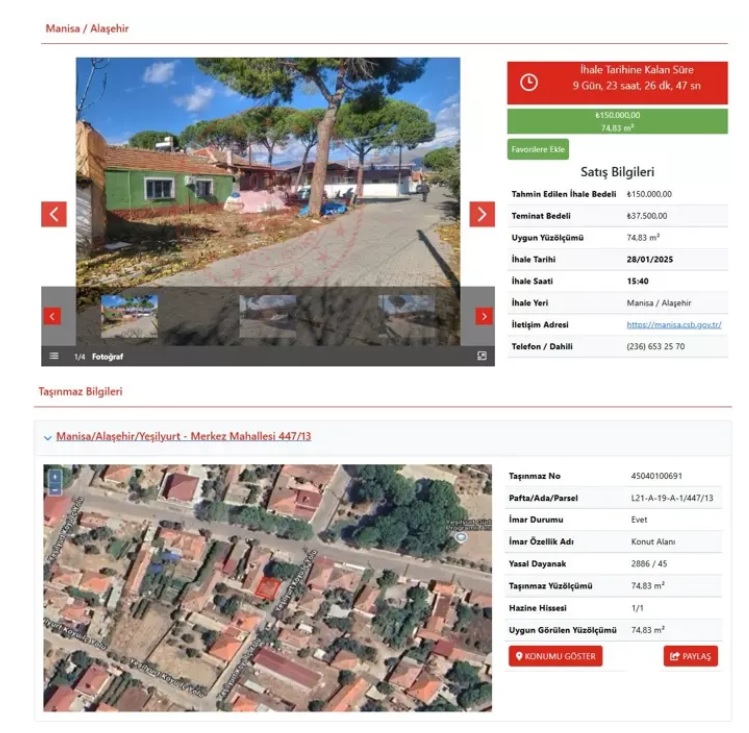Click the clock icon in countdown banner

point(529,82)
